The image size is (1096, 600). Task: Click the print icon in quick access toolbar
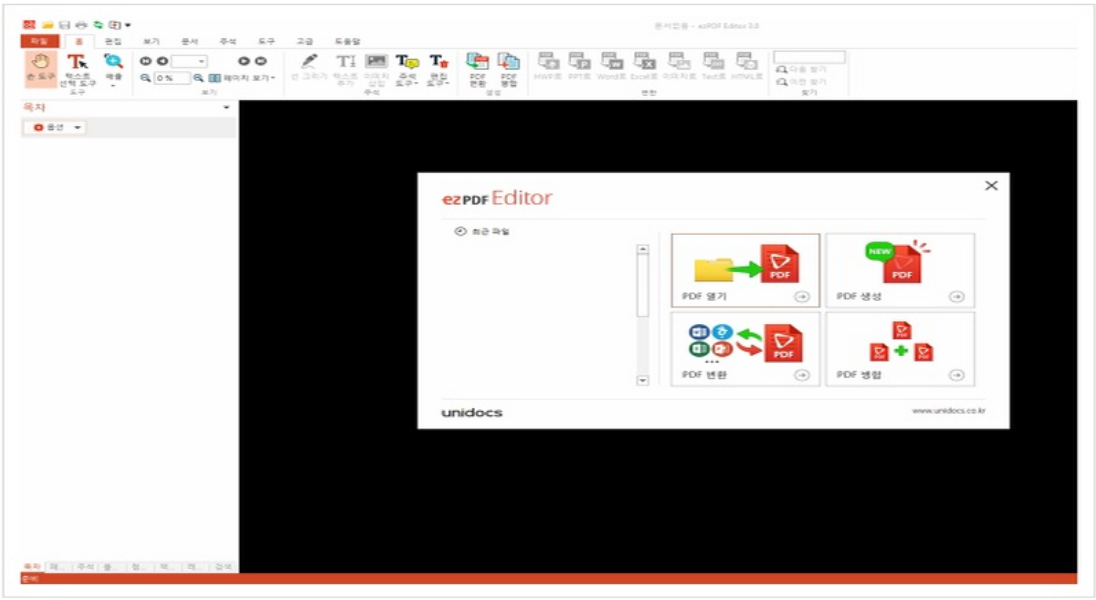point(81,25)
